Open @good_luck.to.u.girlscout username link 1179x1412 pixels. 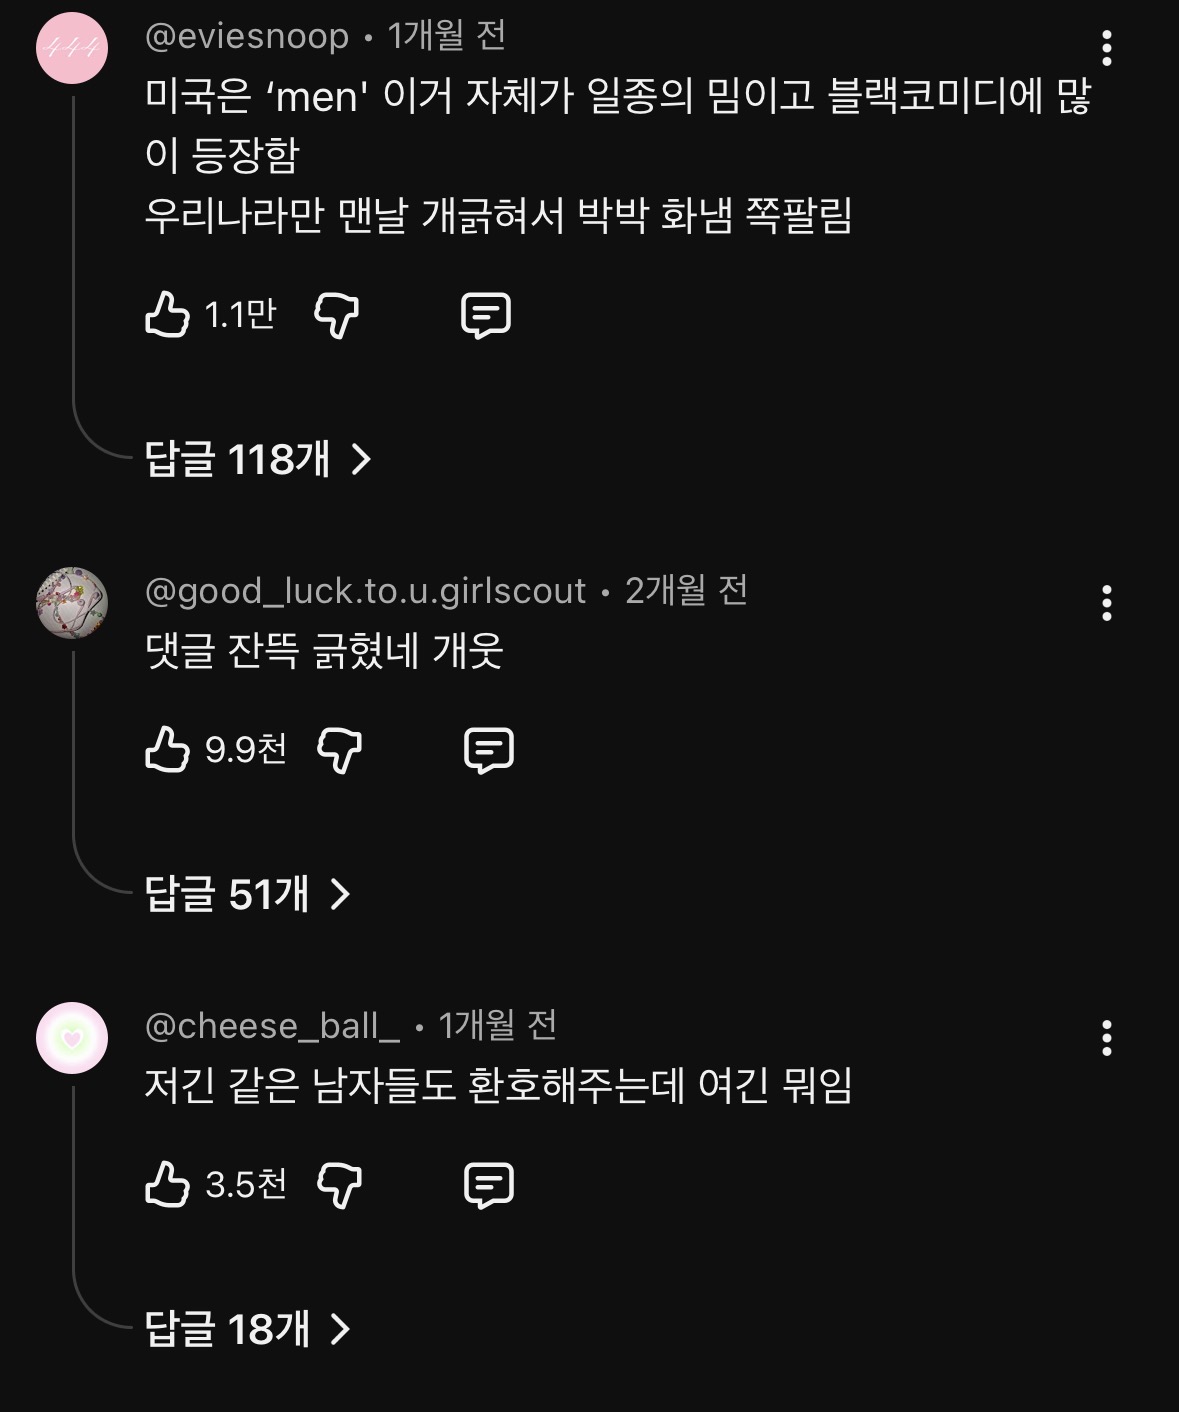tap(365, 591)
